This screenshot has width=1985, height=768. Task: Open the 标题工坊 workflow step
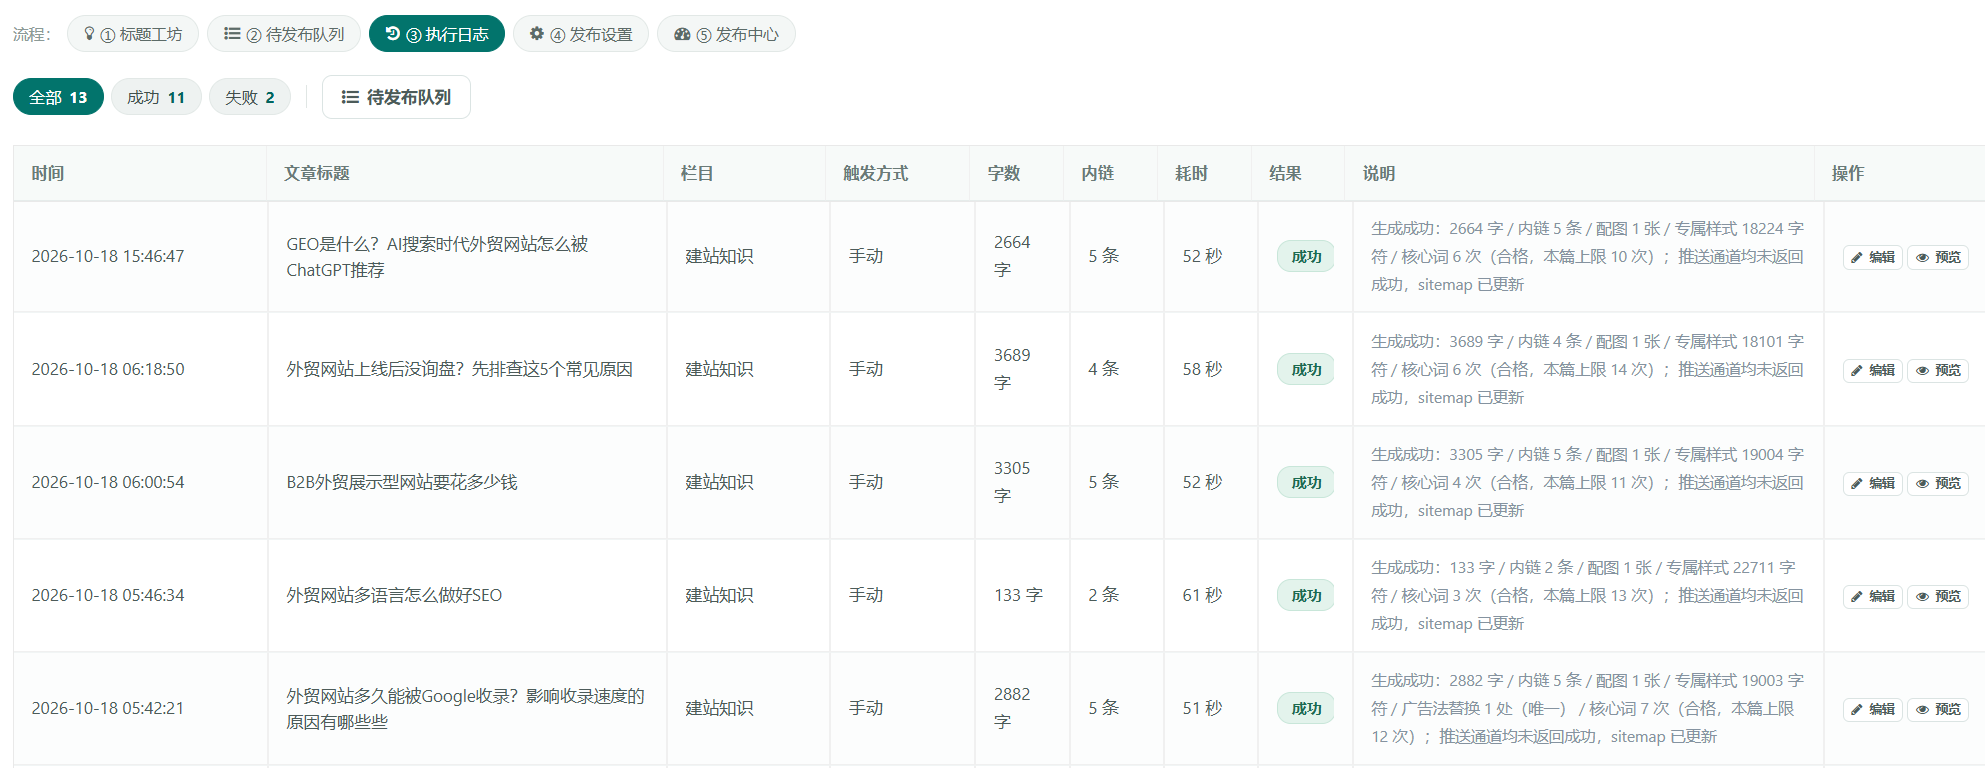coord(133,34)
